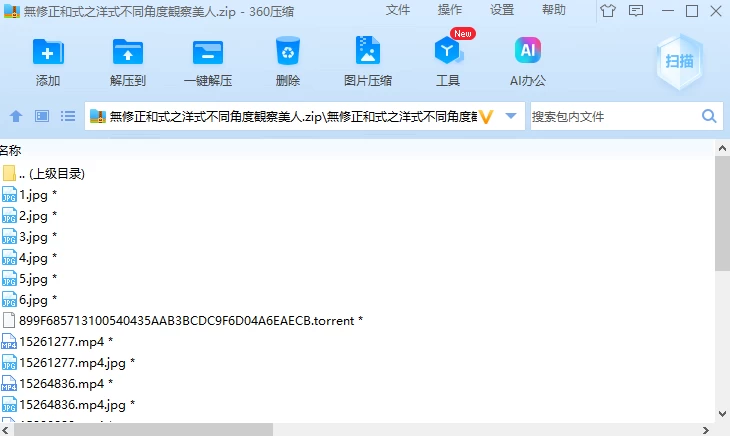This screenshot has width=730, height=436.
Task: Open the 设置 menu
Action: pos(502,10)
